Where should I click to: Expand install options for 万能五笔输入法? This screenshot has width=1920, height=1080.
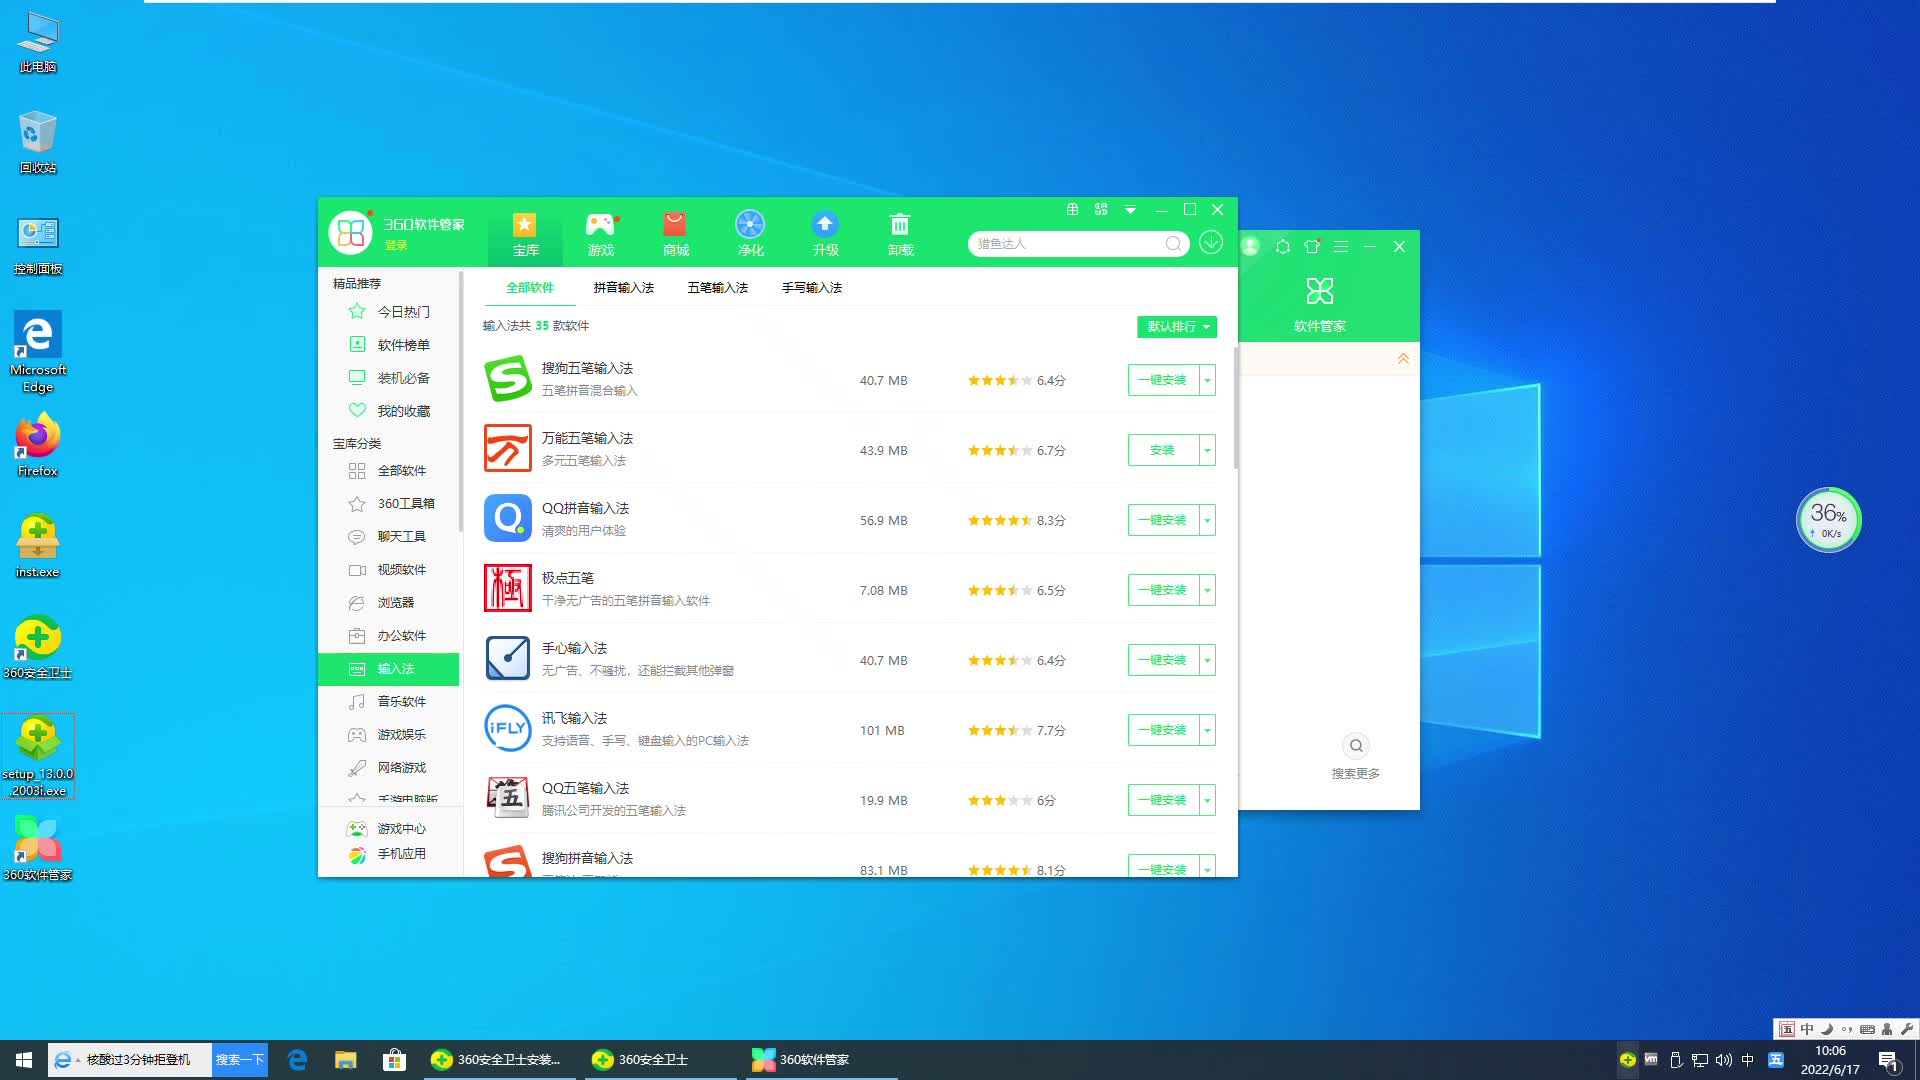click(x=1207, y=450)
